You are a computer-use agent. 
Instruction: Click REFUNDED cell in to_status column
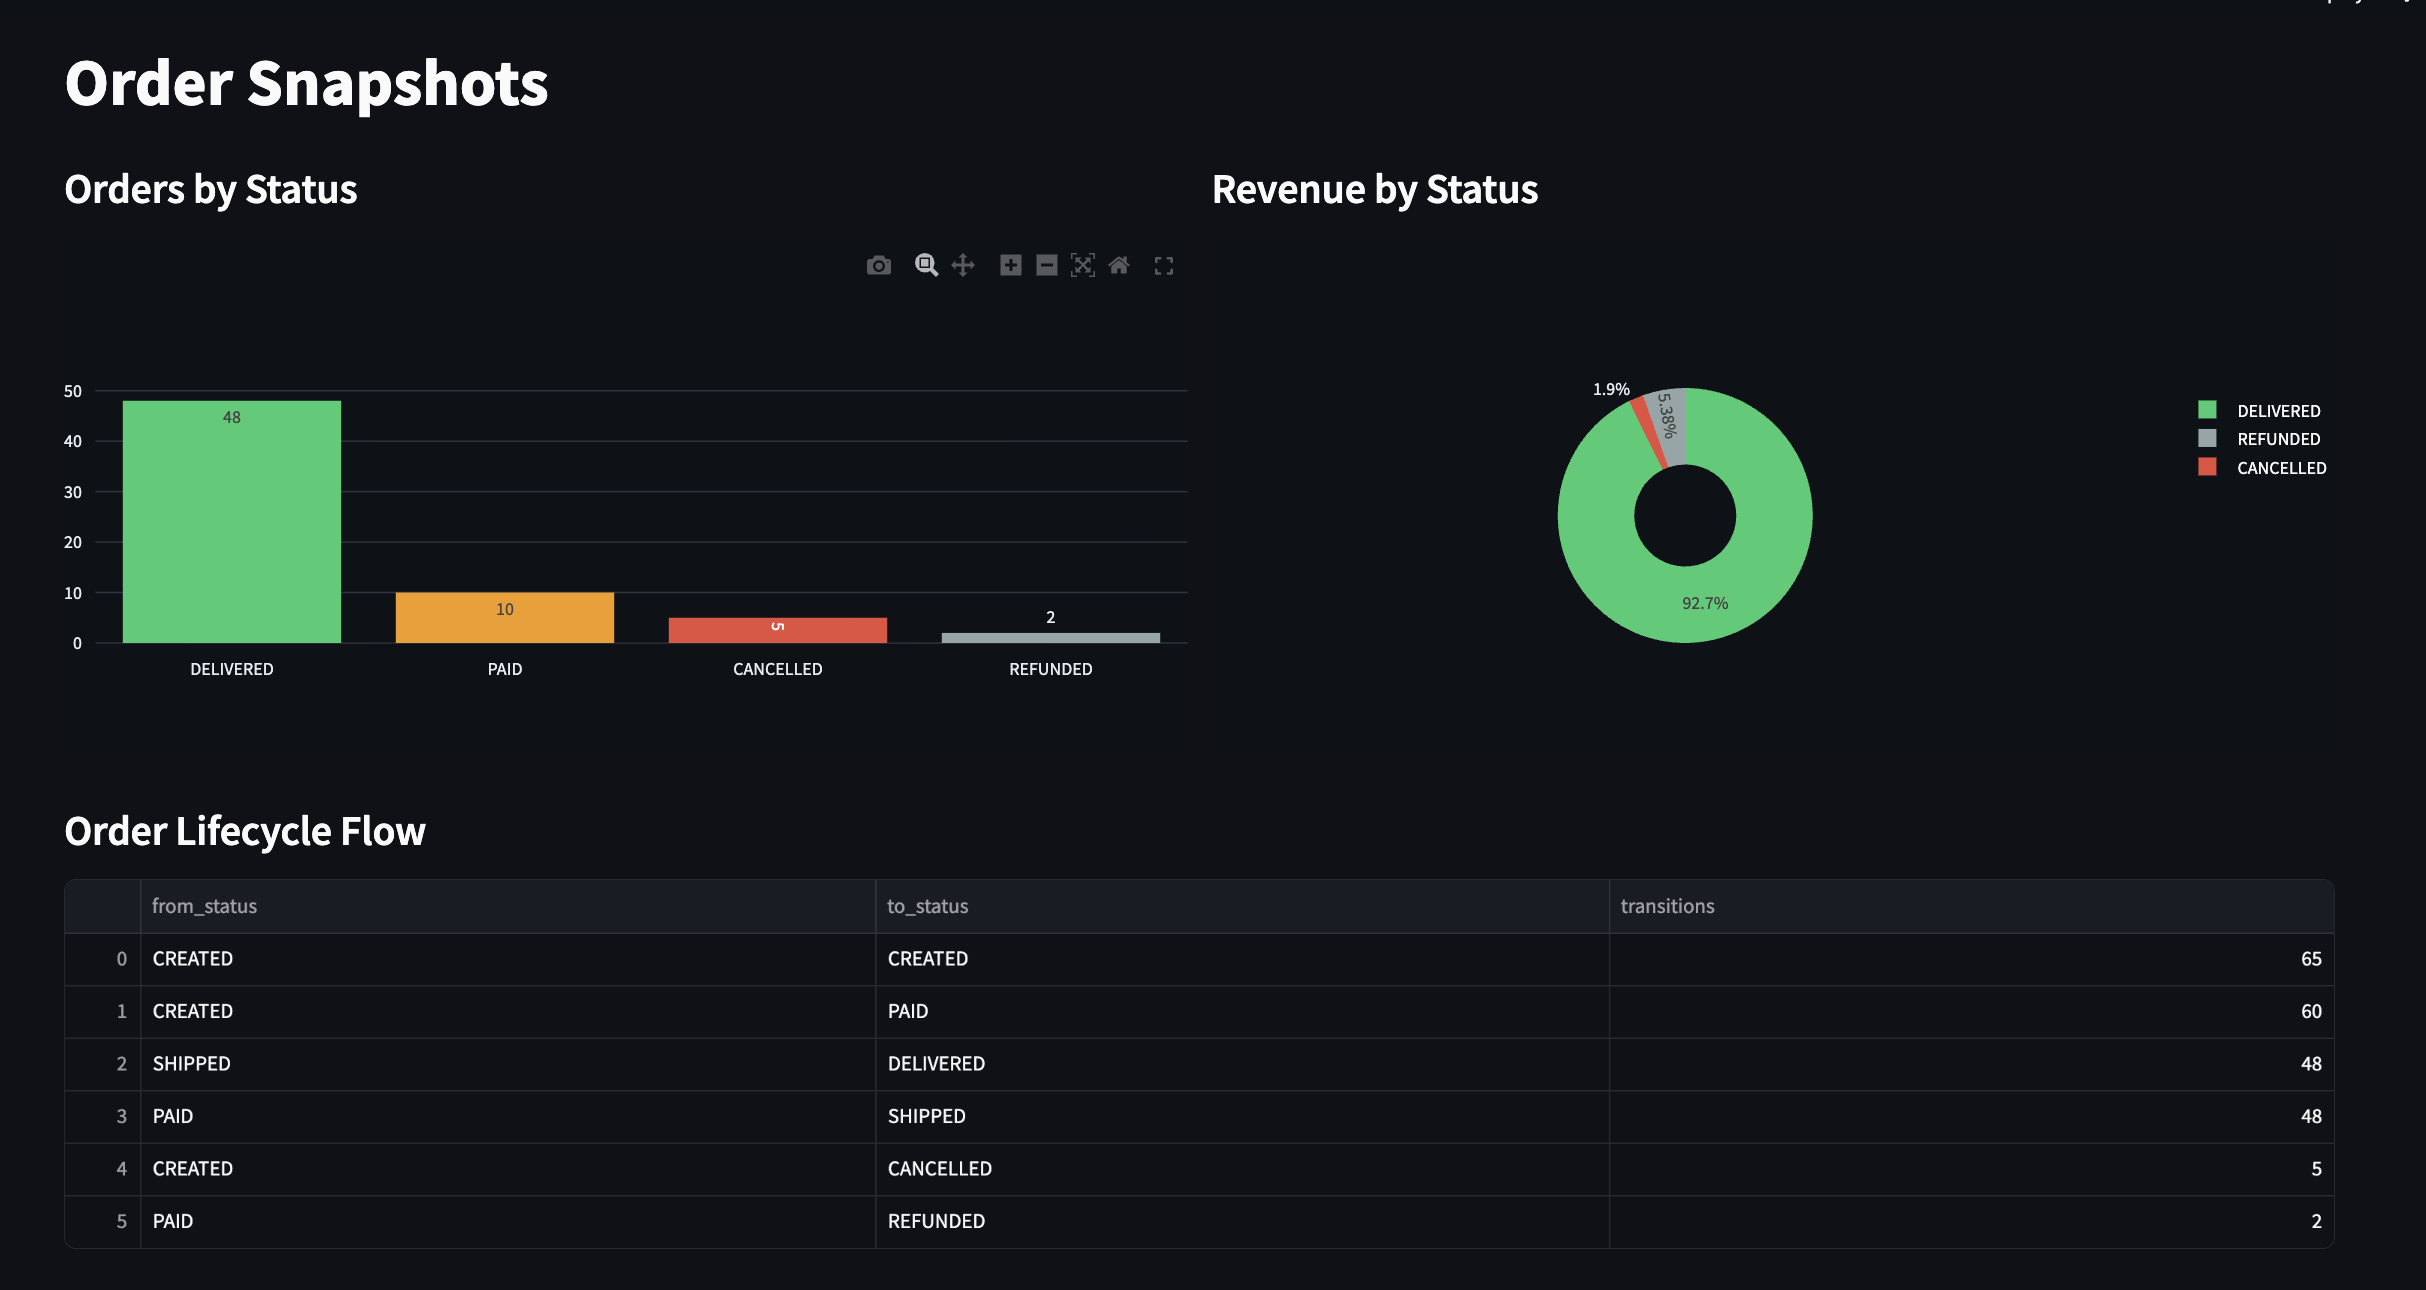1242,1221
